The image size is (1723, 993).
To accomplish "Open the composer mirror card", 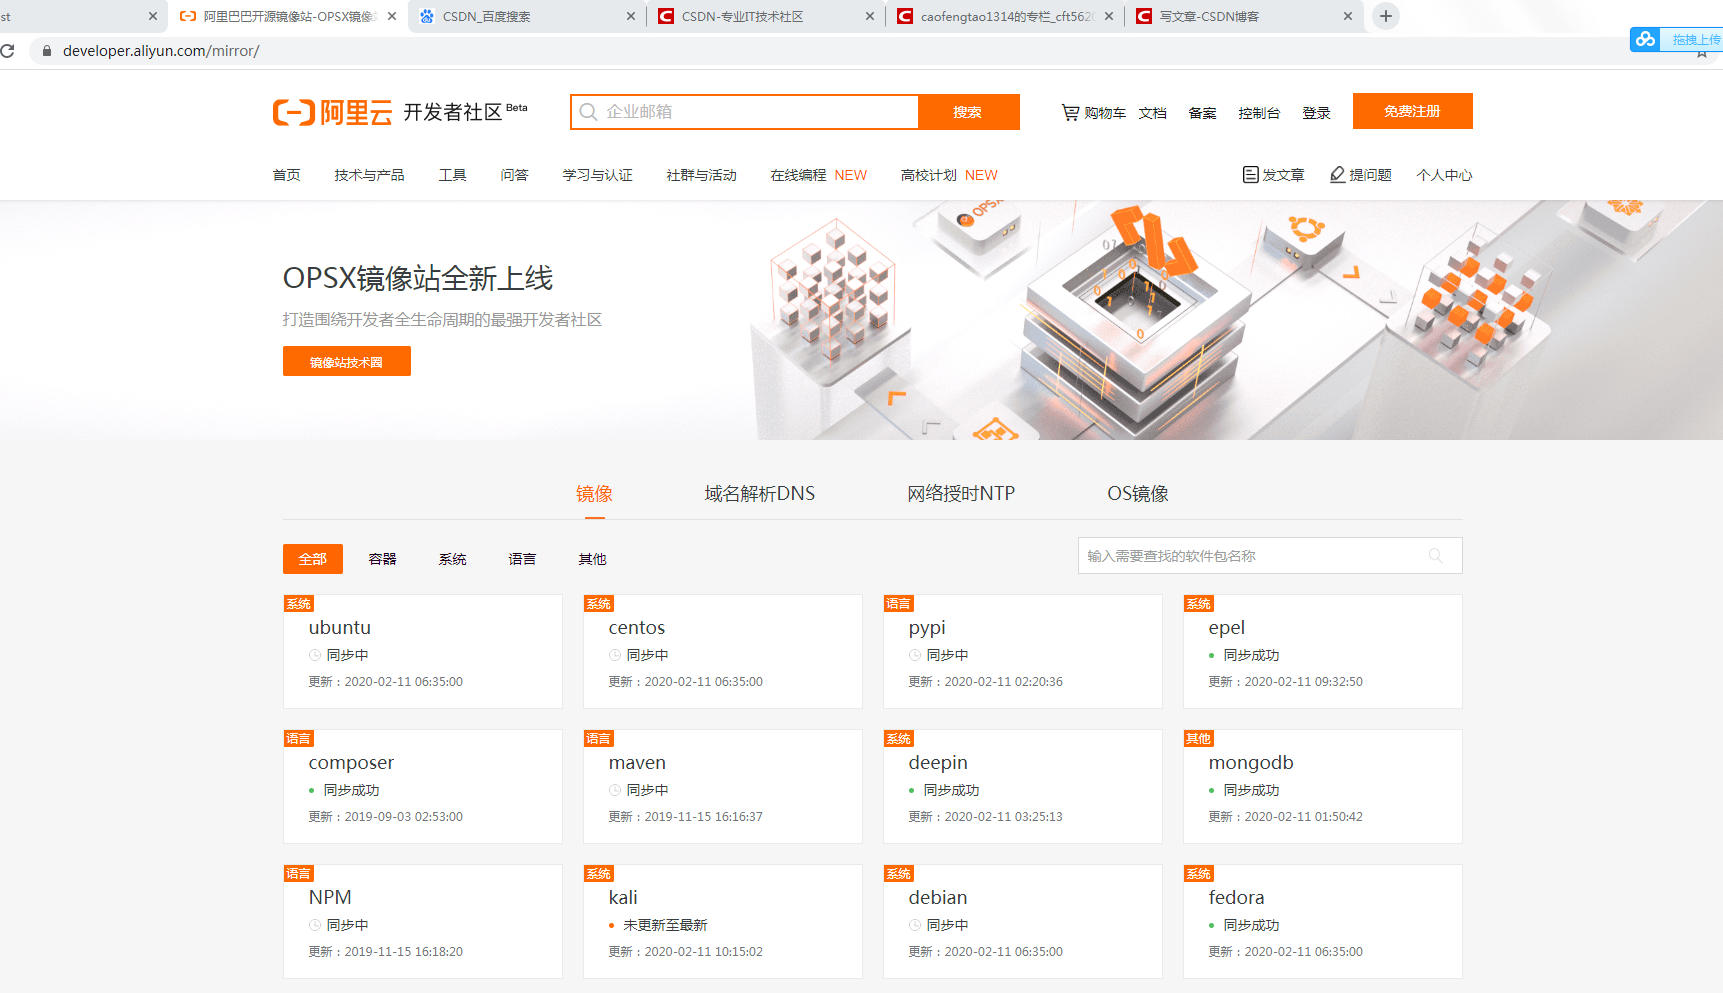I will coord(423,787).
